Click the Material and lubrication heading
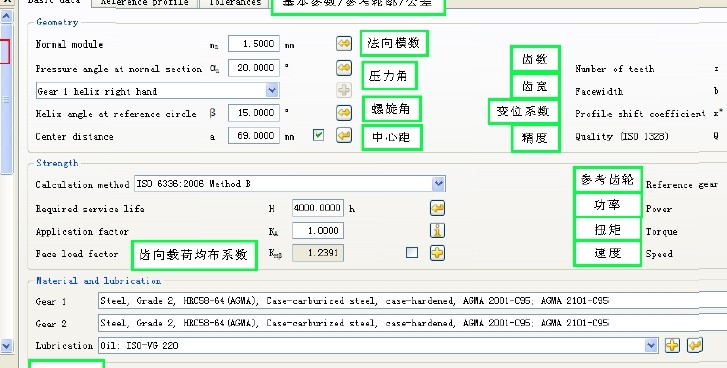Screen dimensions: 727x368 pos(98,280)
